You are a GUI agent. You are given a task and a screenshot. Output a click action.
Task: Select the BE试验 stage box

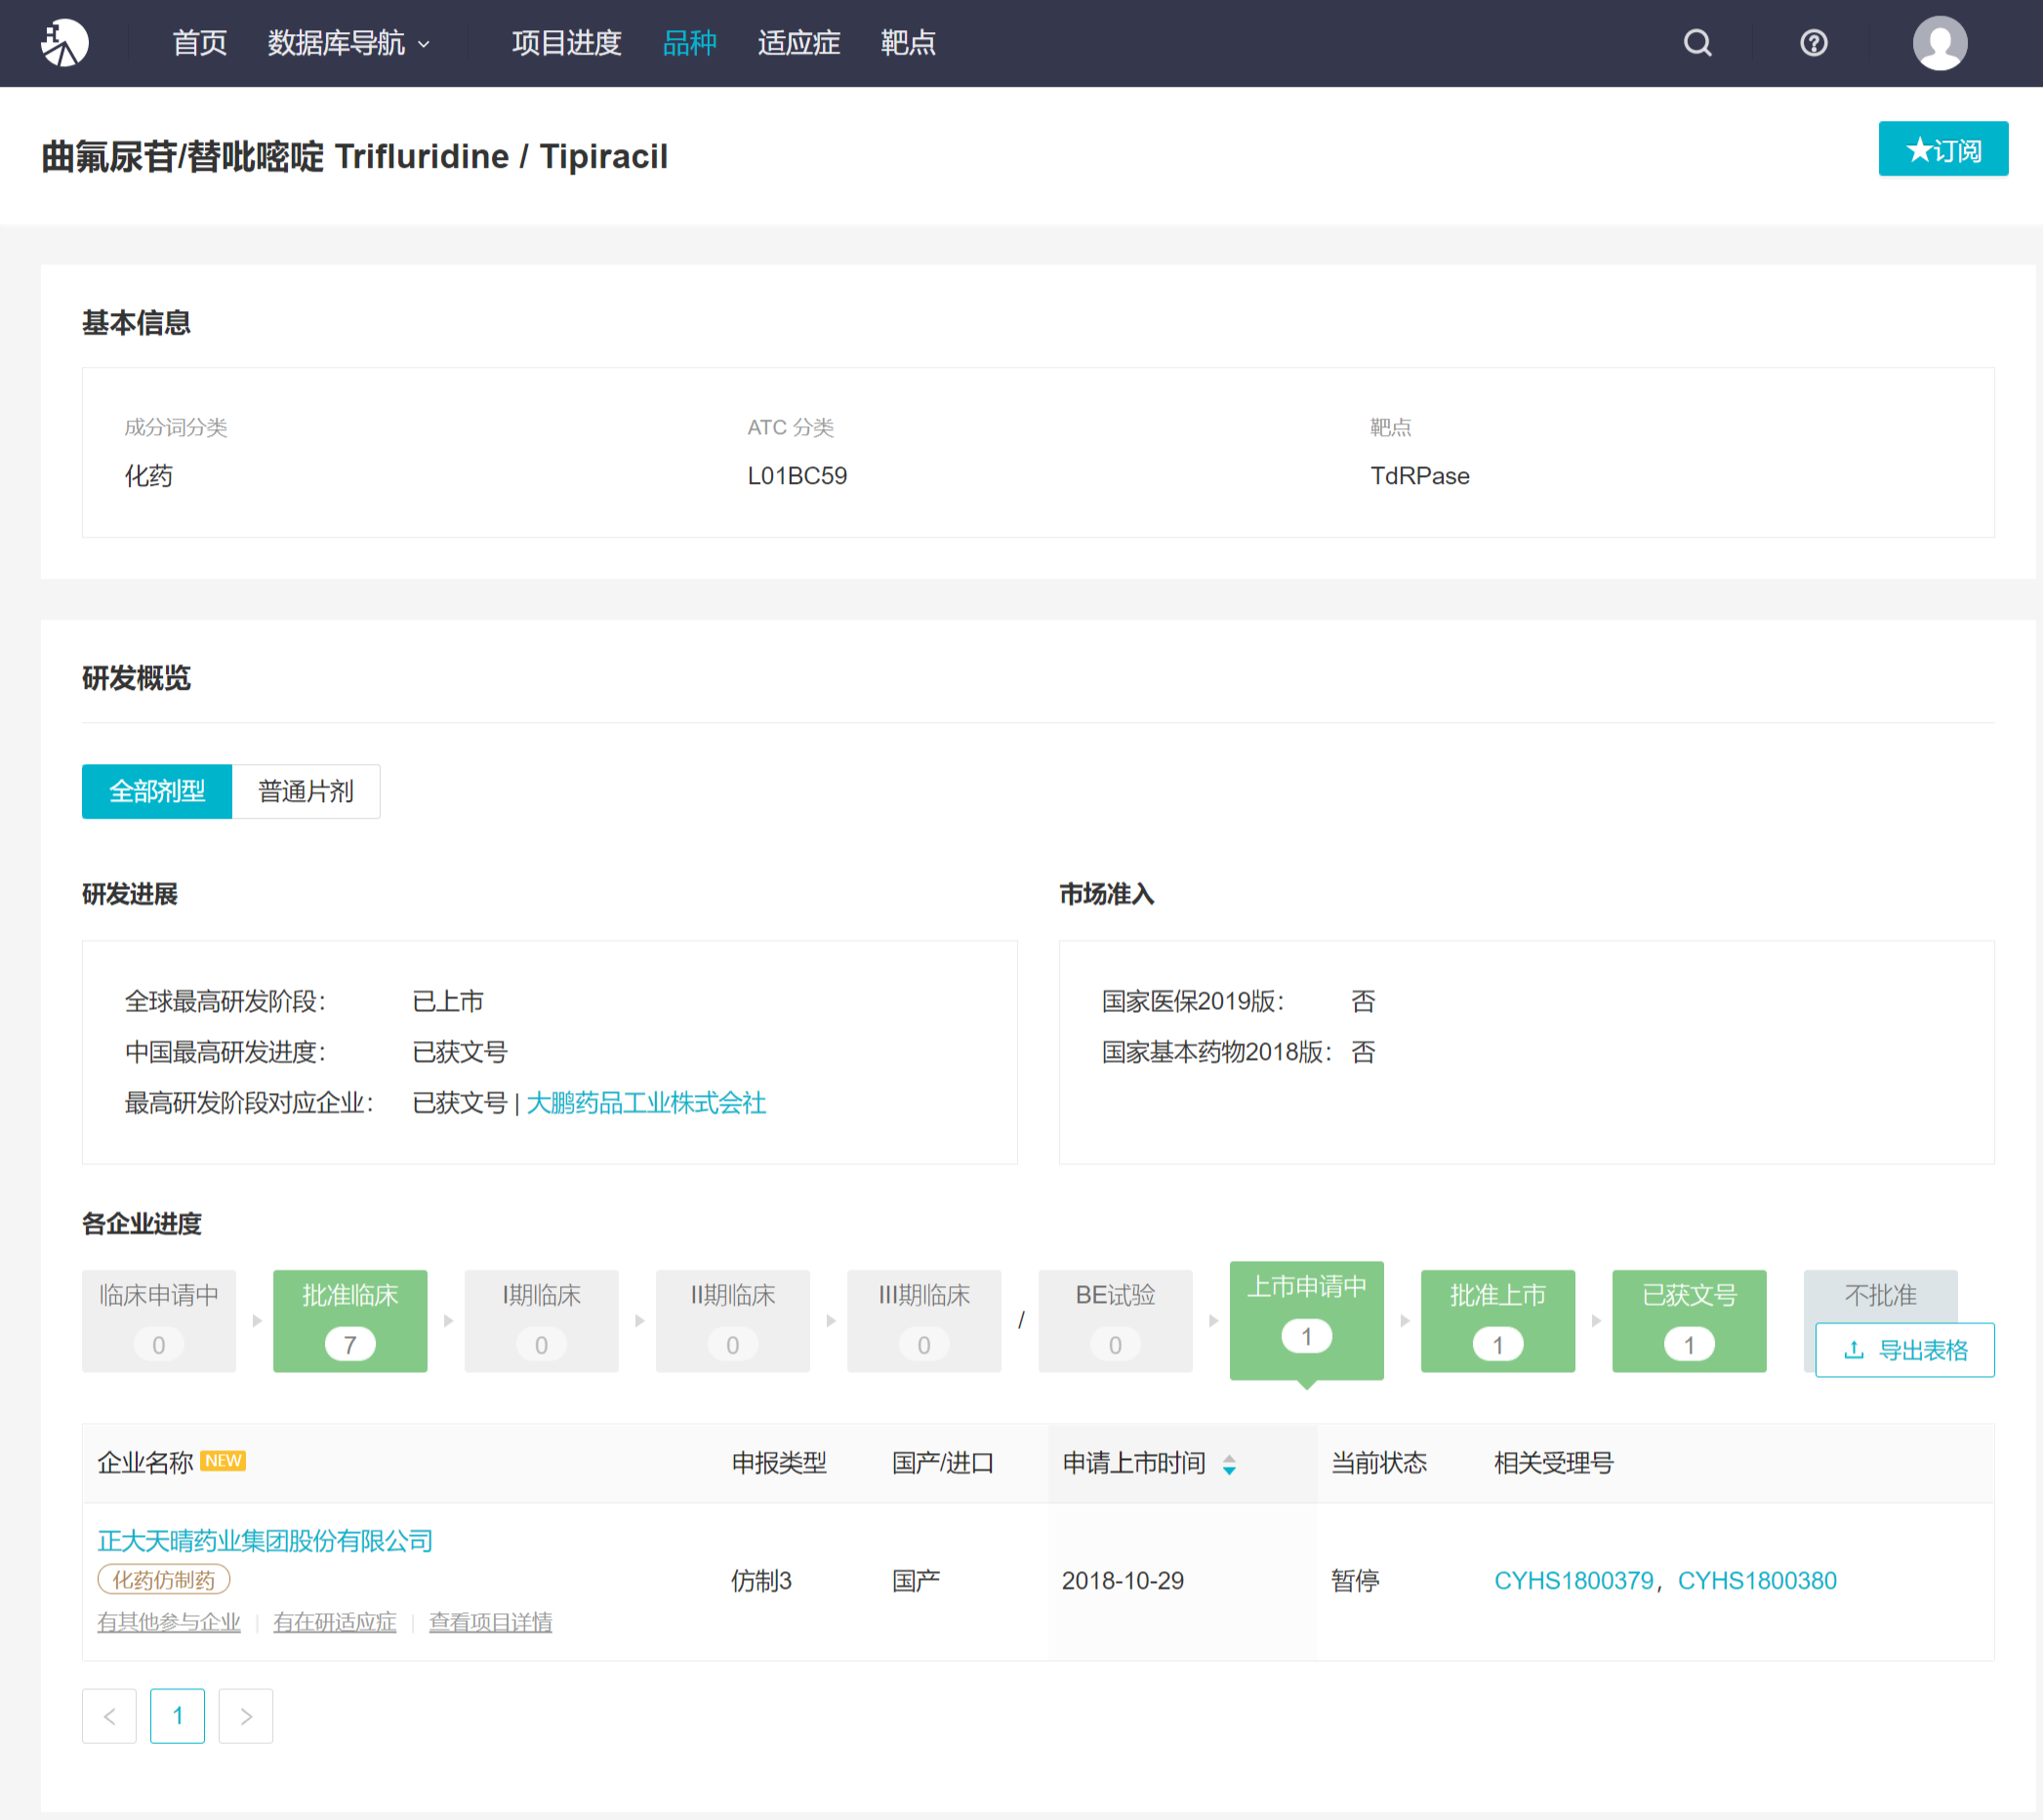coord(1115,1320)
